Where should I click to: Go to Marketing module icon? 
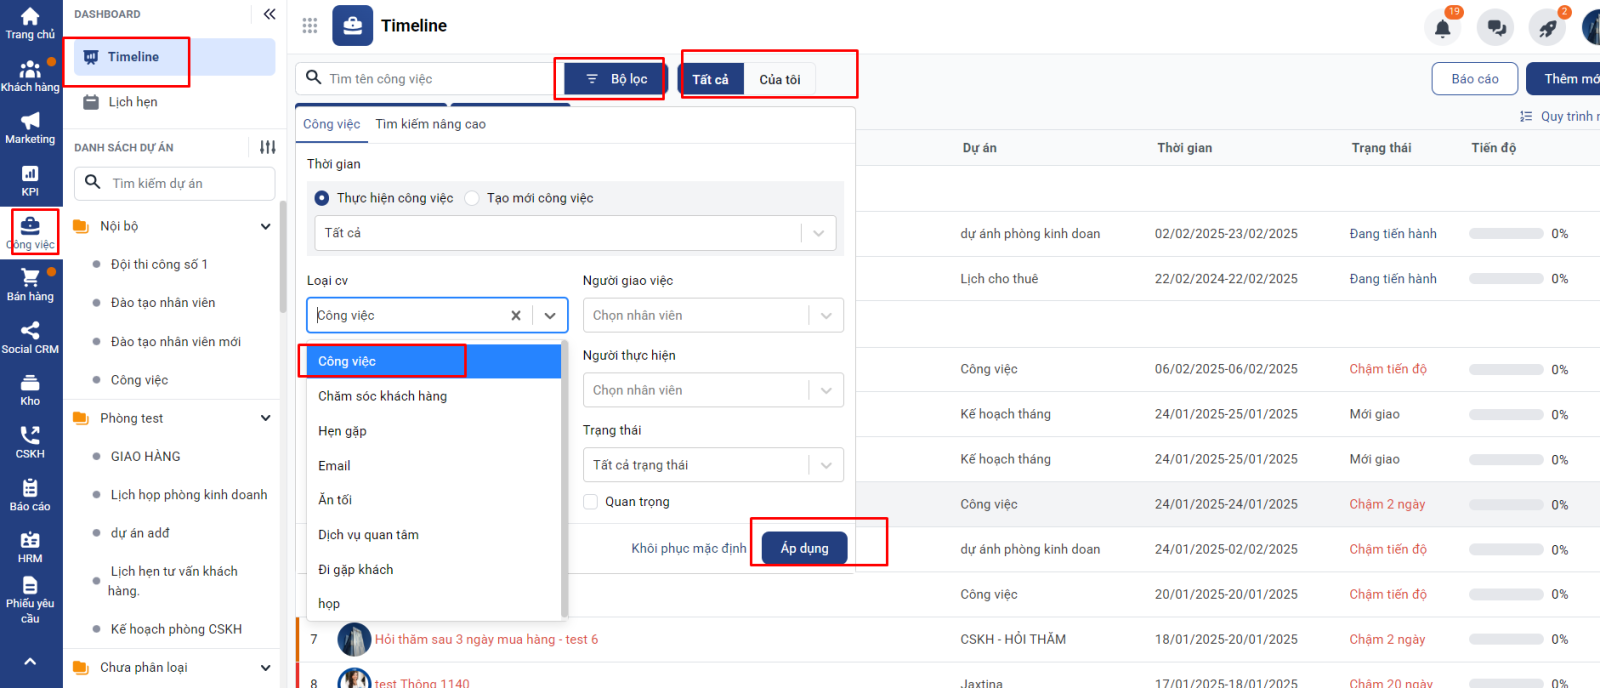click(30, 128)
